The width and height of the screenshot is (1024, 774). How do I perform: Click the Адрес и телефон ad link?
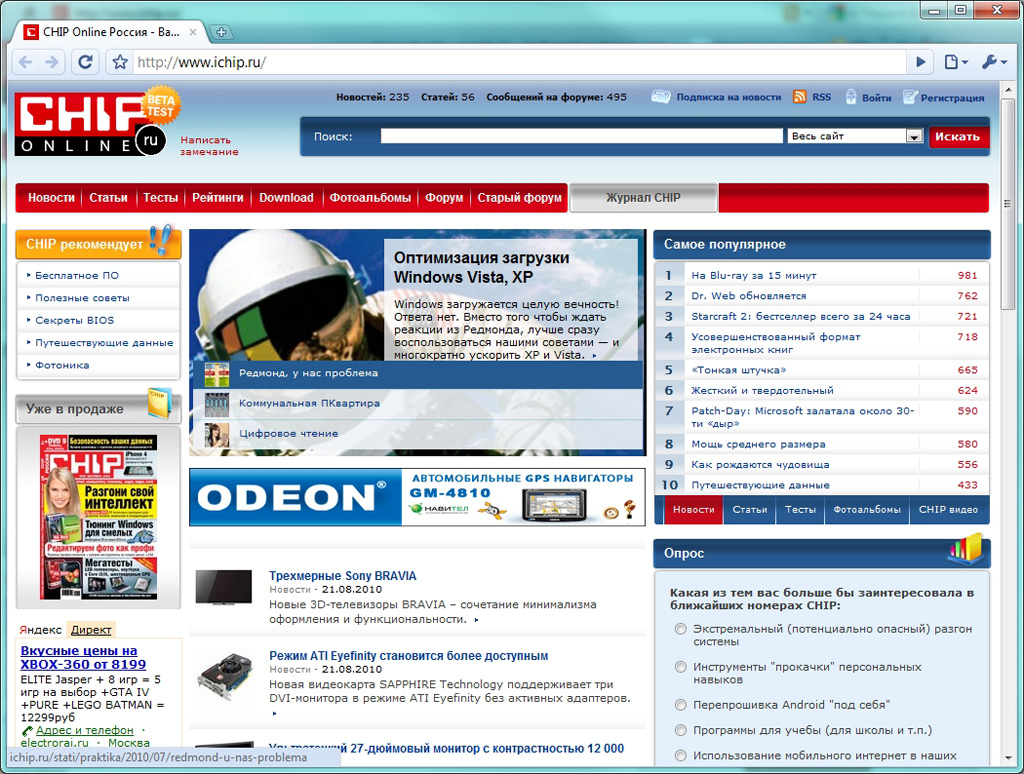(84, 730)
